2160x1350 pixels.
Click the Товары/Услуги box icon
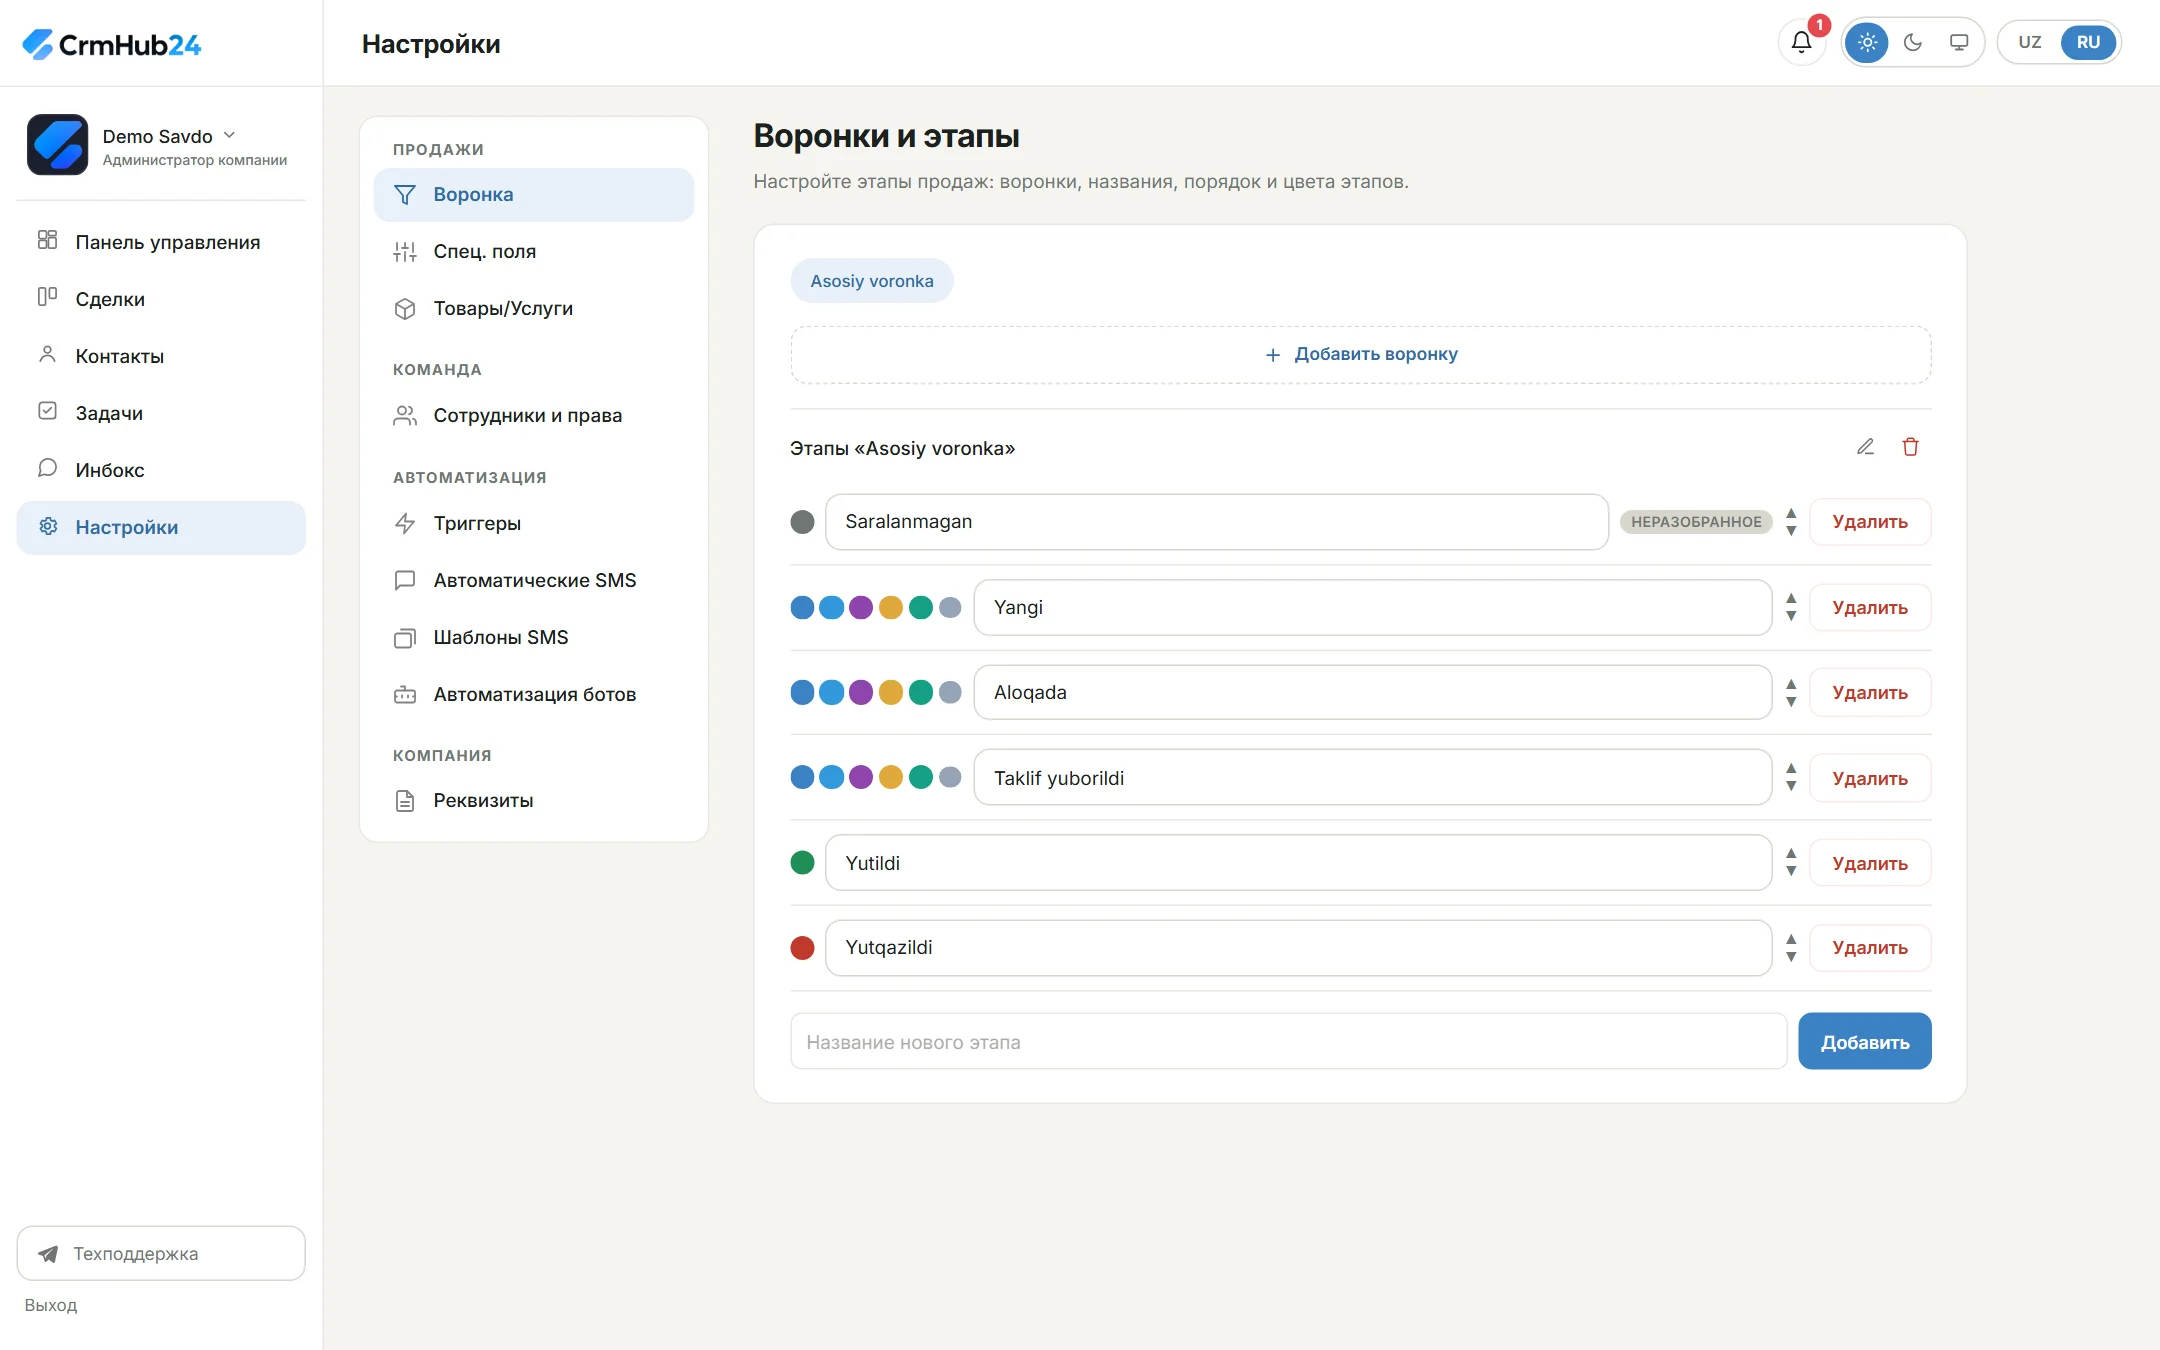[x=405, y=308]
